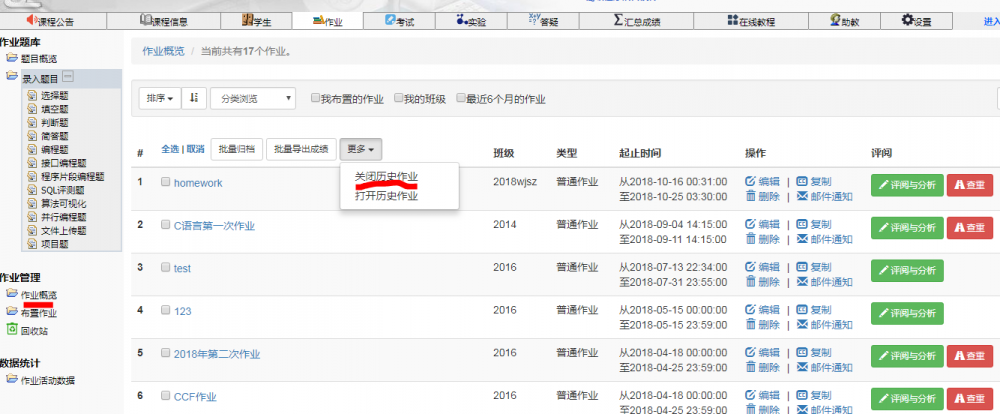The height and width of the screenshot is (414, 1000).
Task: Click 批量导出成绩 button
Action: click(301, 149)
